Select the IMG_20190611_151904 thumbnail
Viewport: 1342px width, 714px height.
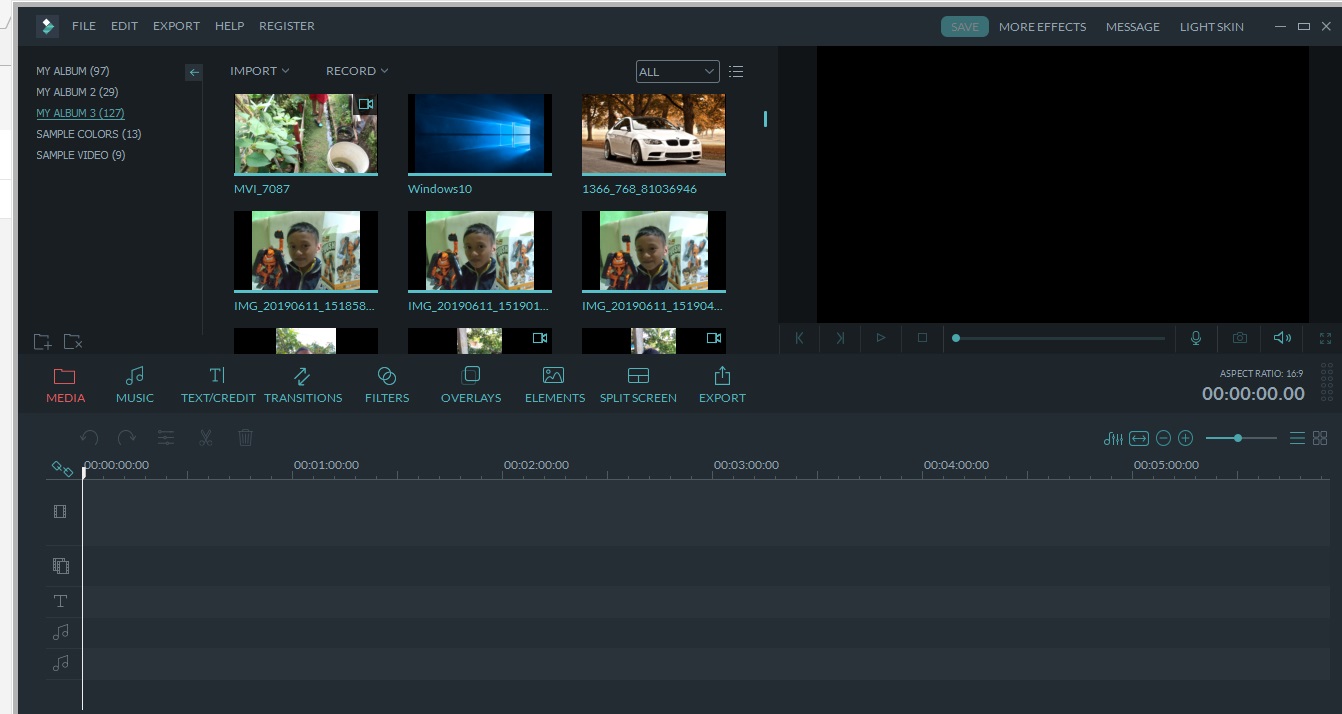pyautogui.click(x=654, y=251)
